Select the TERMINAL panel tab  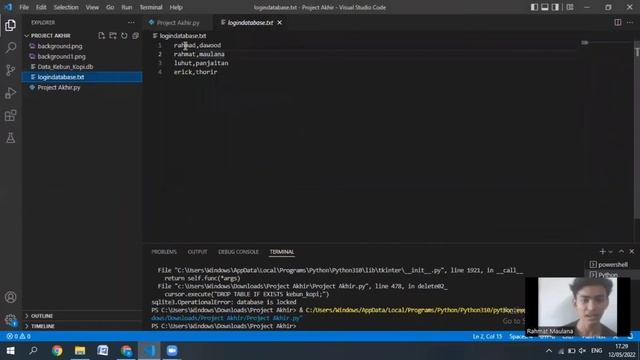point(282,252)
